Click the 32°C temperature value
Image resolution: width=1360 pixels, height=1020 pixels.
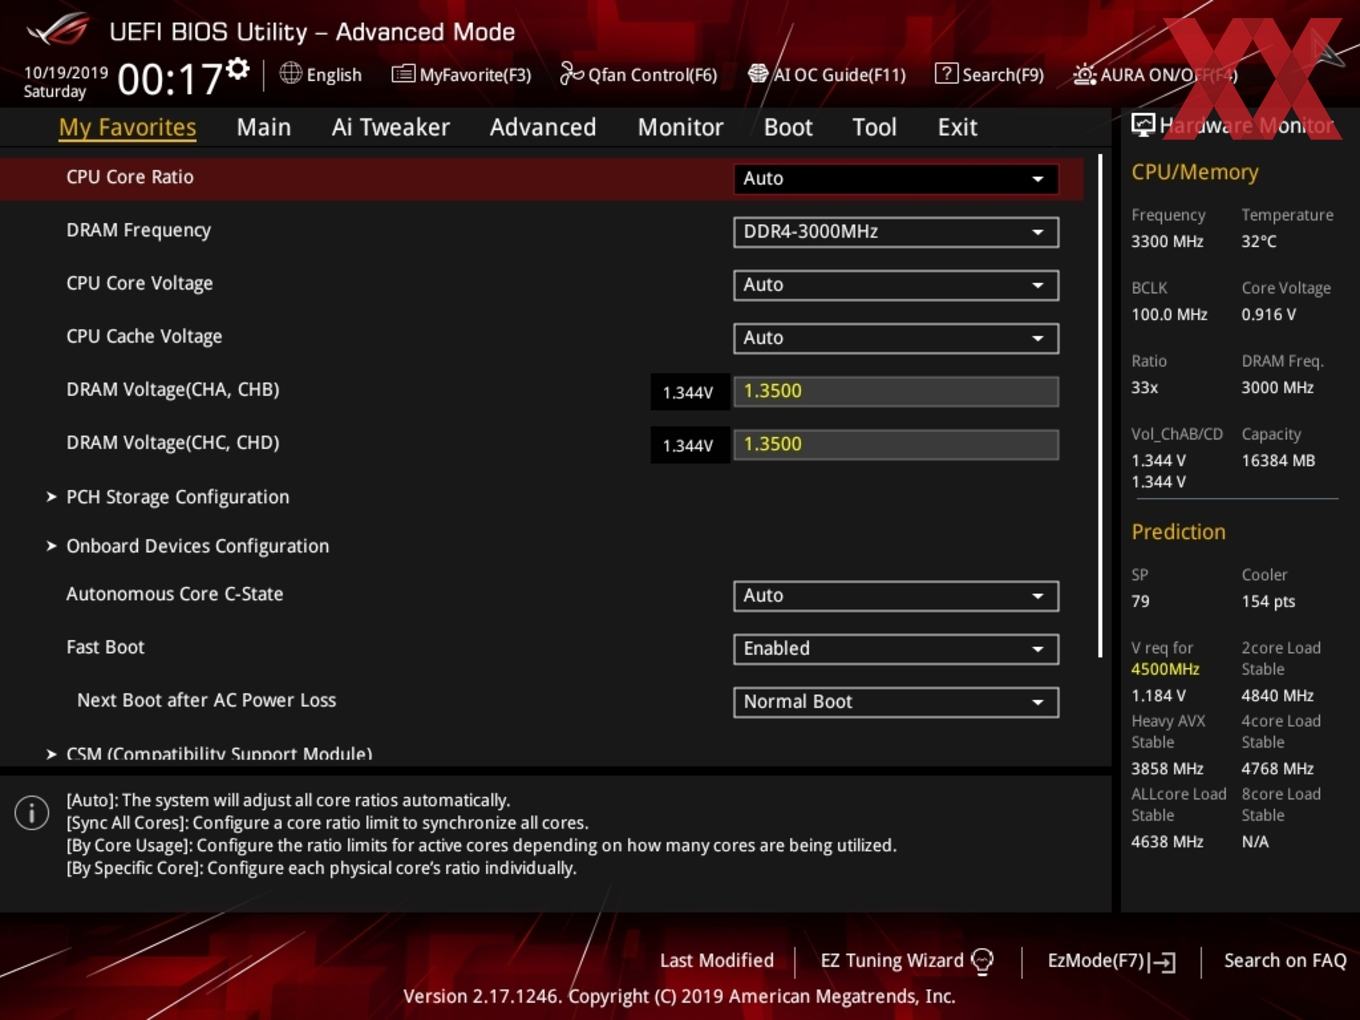point(1259,241)
